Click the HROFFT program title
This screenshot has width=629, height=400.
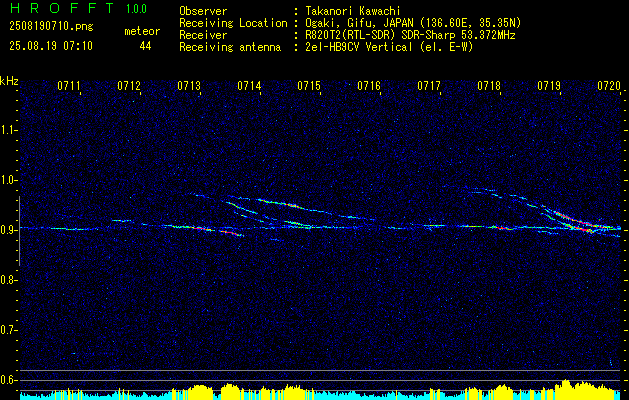61,8
